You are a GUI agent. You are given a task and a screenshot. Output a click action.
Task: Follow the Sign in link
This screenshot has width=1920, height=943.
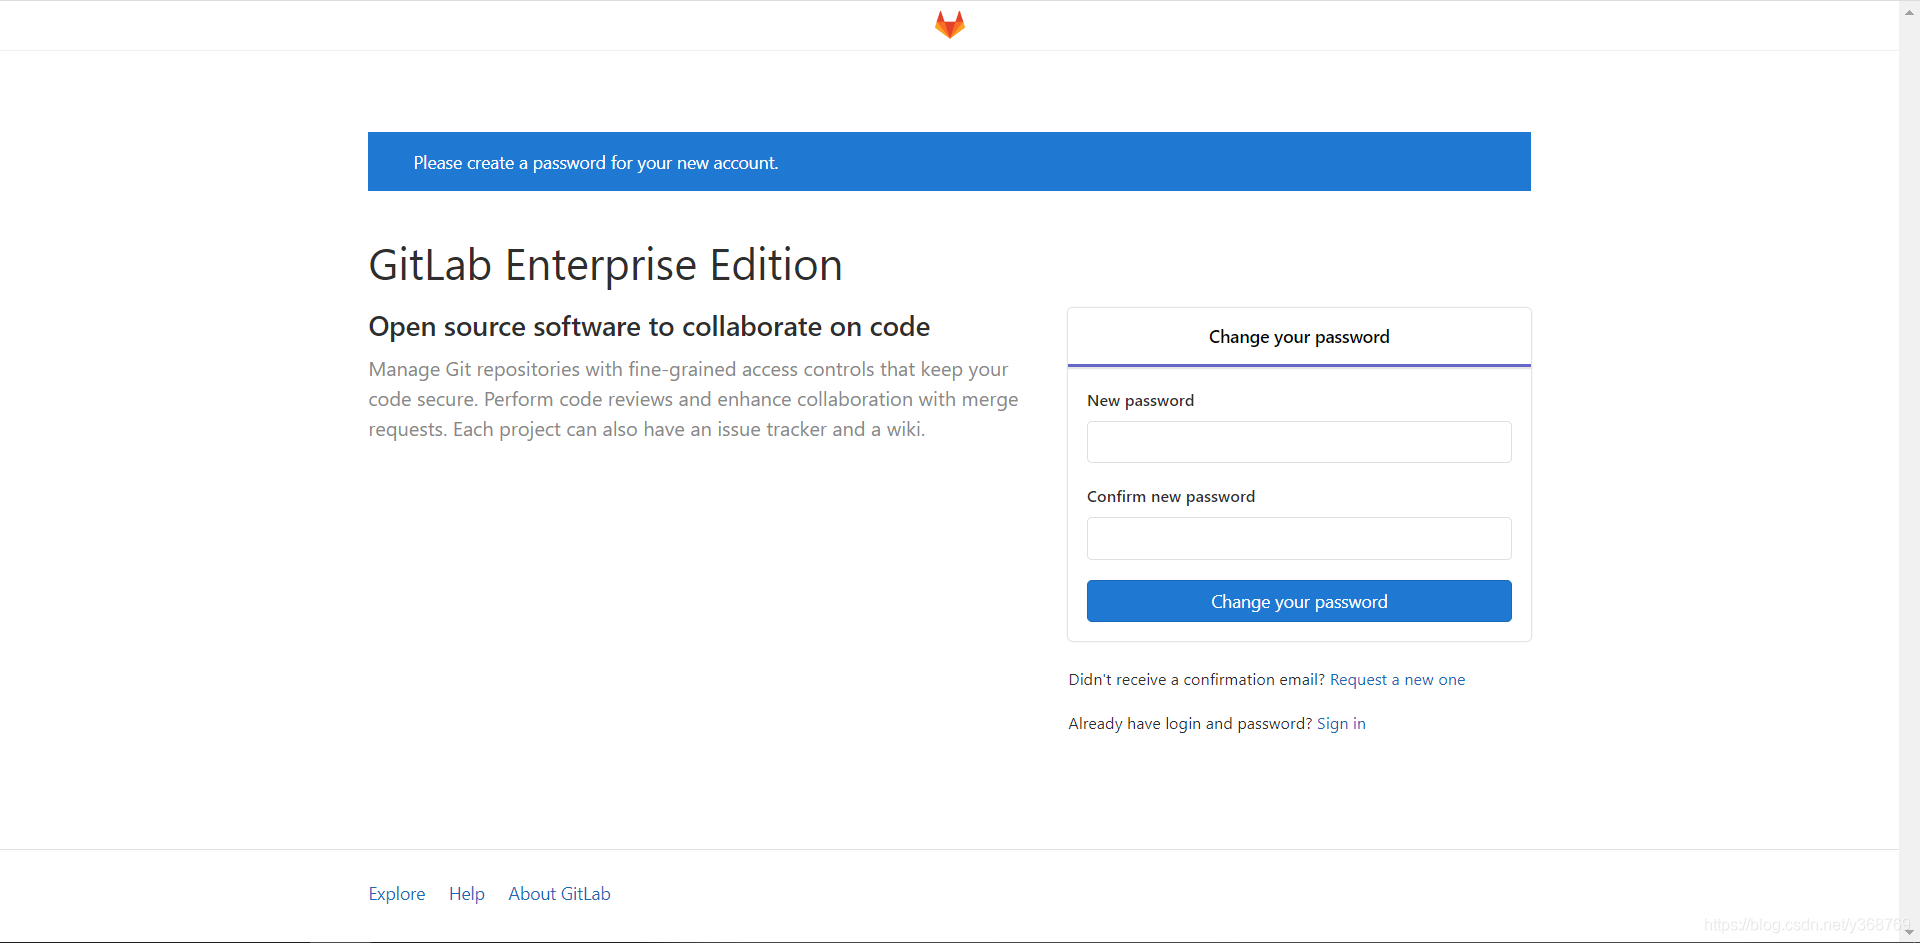1341,724
